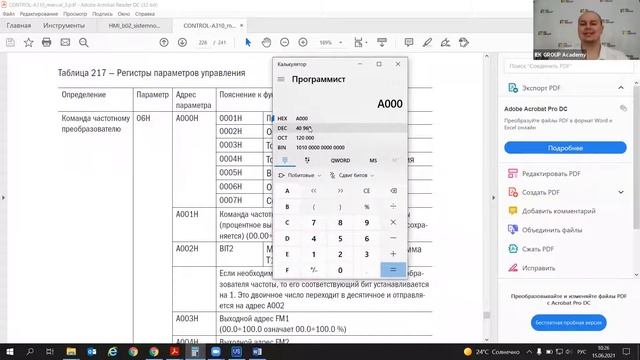
Task: Click the left shift << calculator key
Action: (313, 191)
